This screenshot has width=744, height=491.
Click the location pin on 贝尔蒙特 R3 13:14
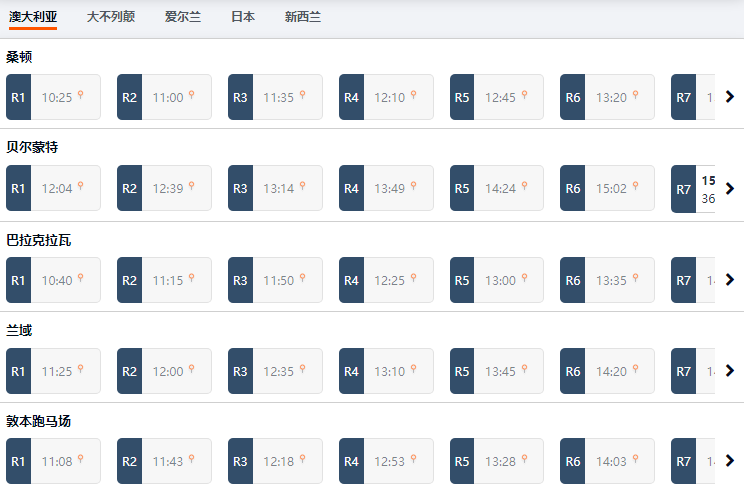coord(302,187)
